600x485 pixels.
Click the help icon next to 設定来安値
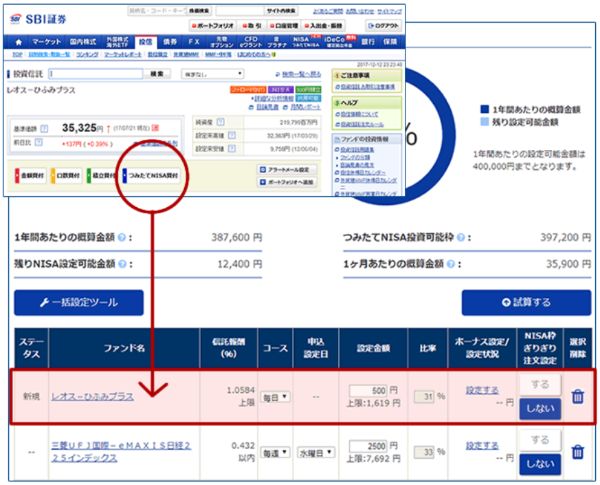coord(232,149)
